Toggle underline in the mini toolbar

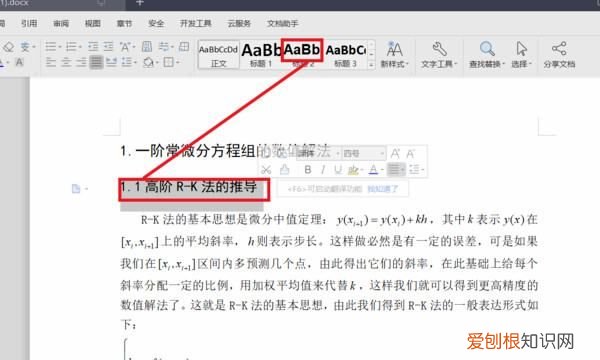tap(338, 169)
